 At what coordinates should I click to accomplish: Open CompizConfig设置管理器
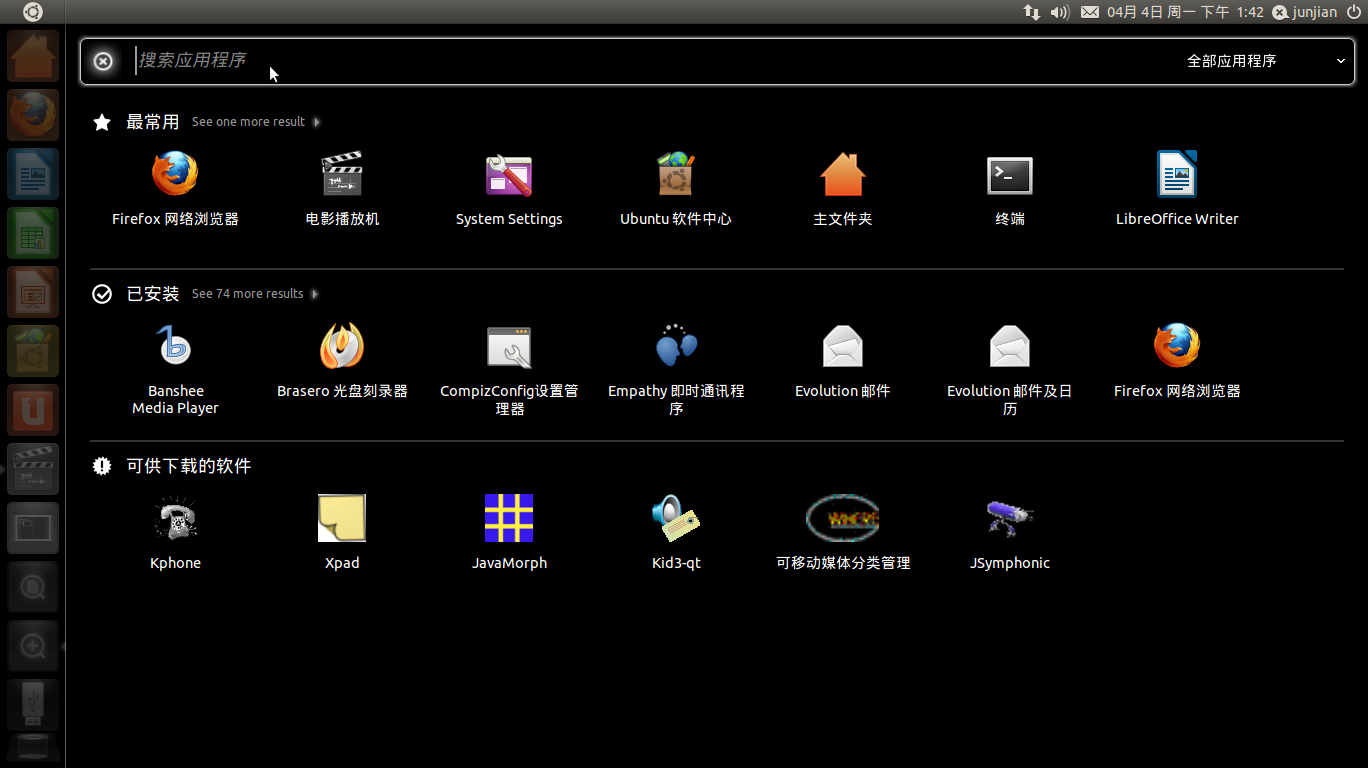(x=509, y=369)
